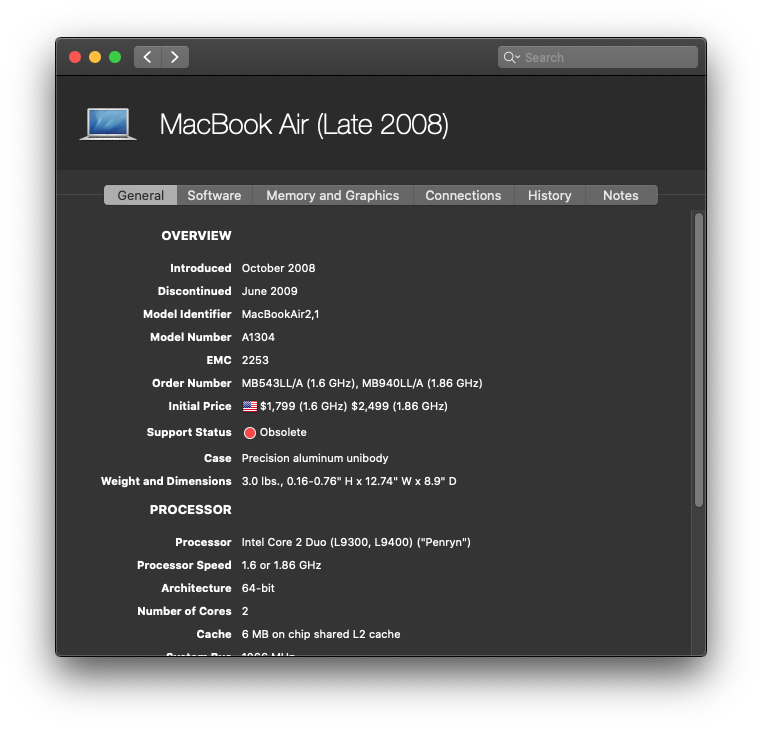Click the OVERVIEW section heading
This screenshot has width=762, height=730.
click(196, 236)
